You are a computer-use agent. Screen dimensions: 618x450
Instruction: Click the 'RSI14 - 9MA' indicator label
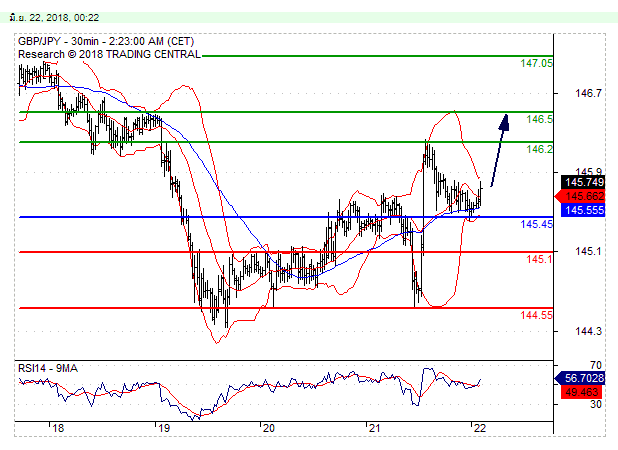(48, 368)
